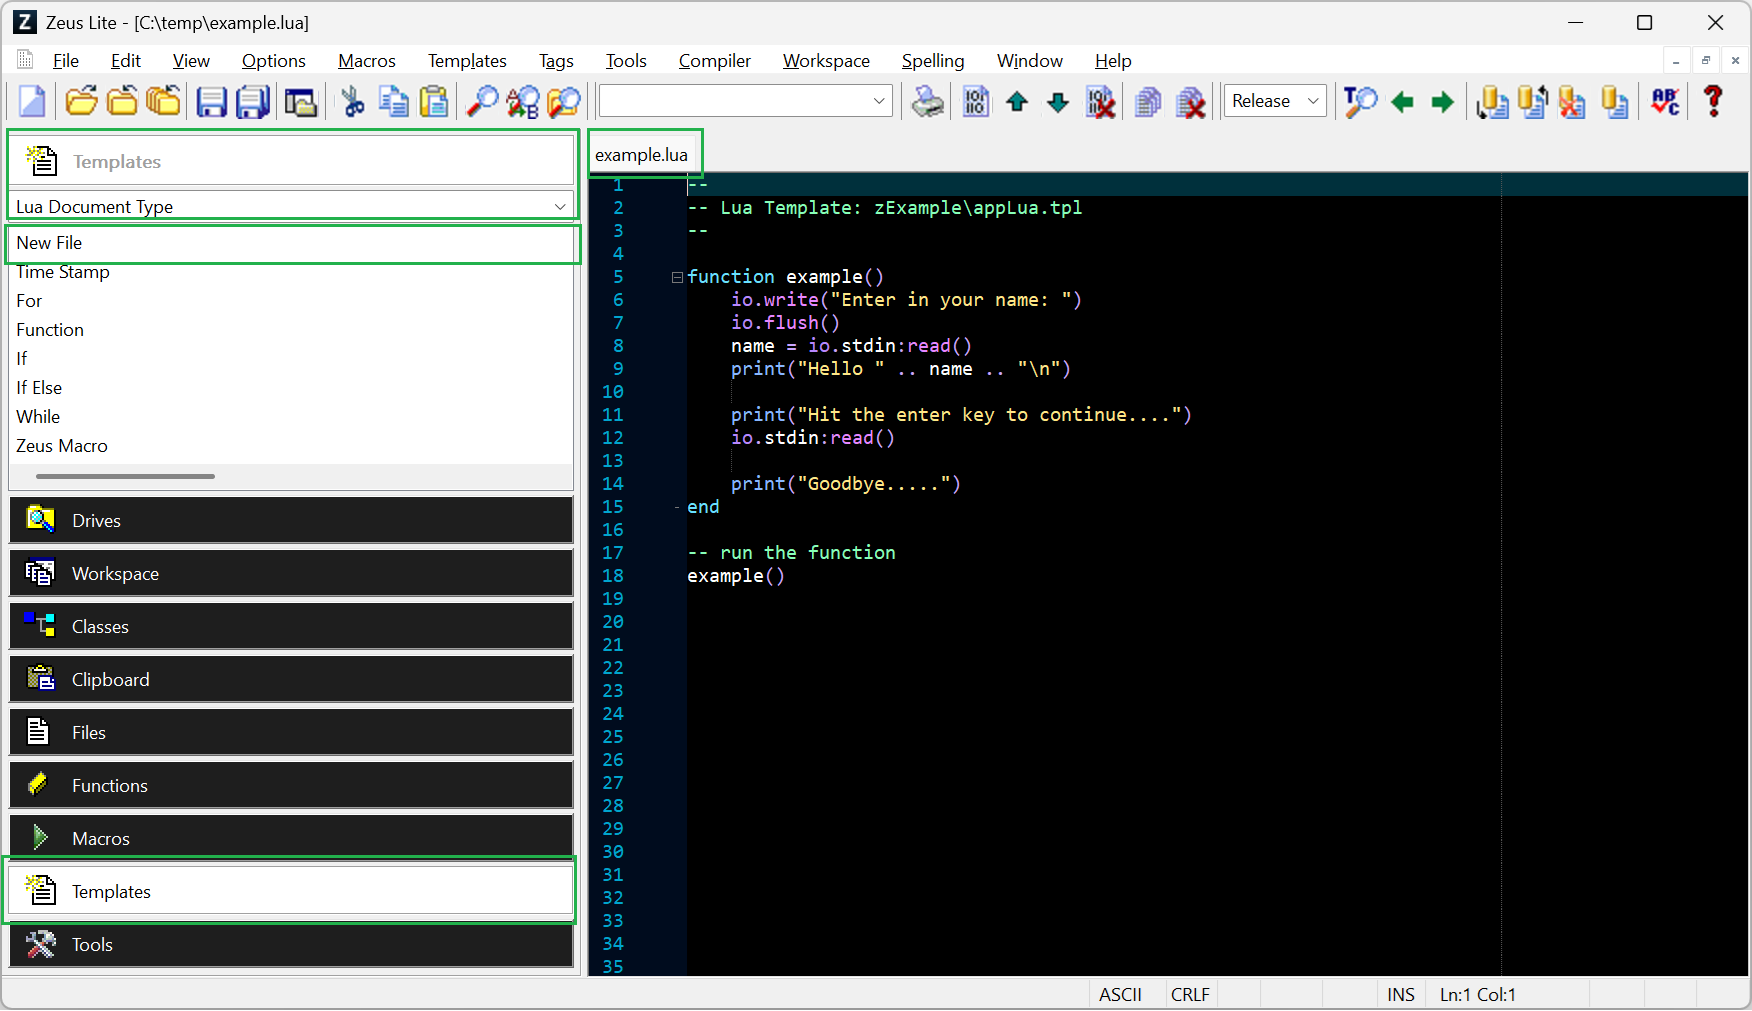Expand the Classes navigator panel
The width and height of the screenshot is (1752, 1011).
coord(291,626)
